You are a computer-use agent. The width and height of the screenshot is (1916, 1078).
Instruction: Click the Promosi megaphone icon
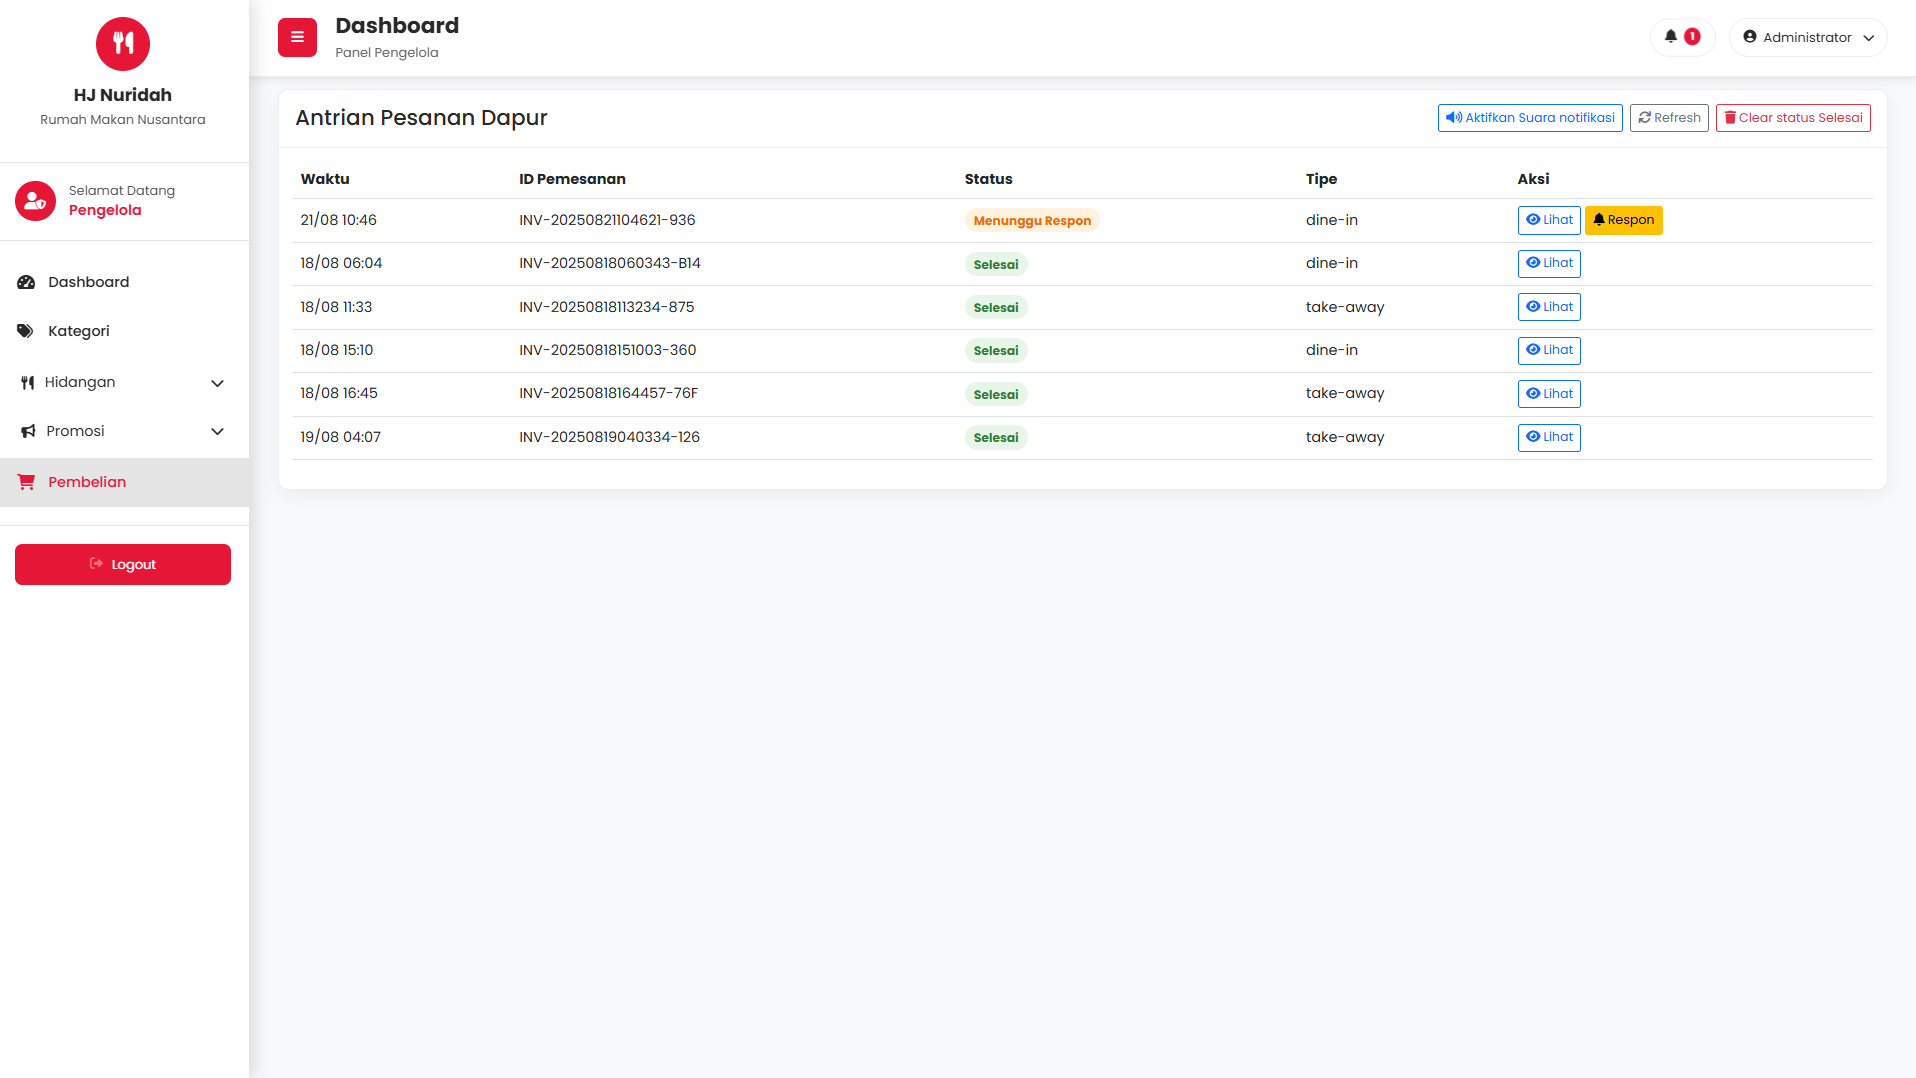[28, 432]
